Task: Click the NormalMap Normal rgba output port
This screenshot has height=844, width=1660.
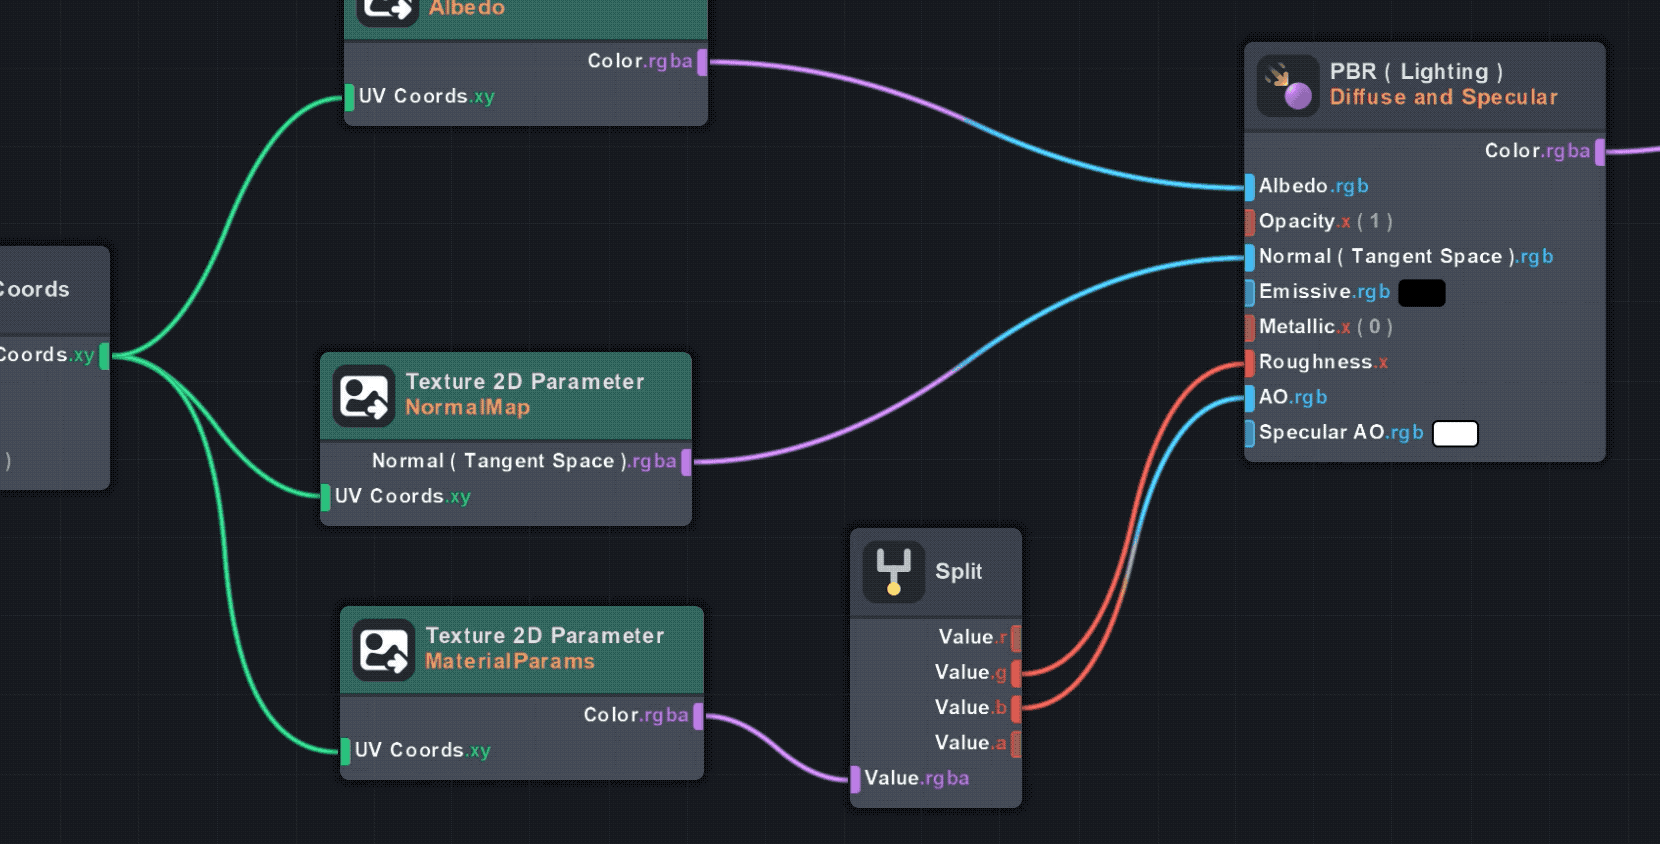Action: click(686, 462)
